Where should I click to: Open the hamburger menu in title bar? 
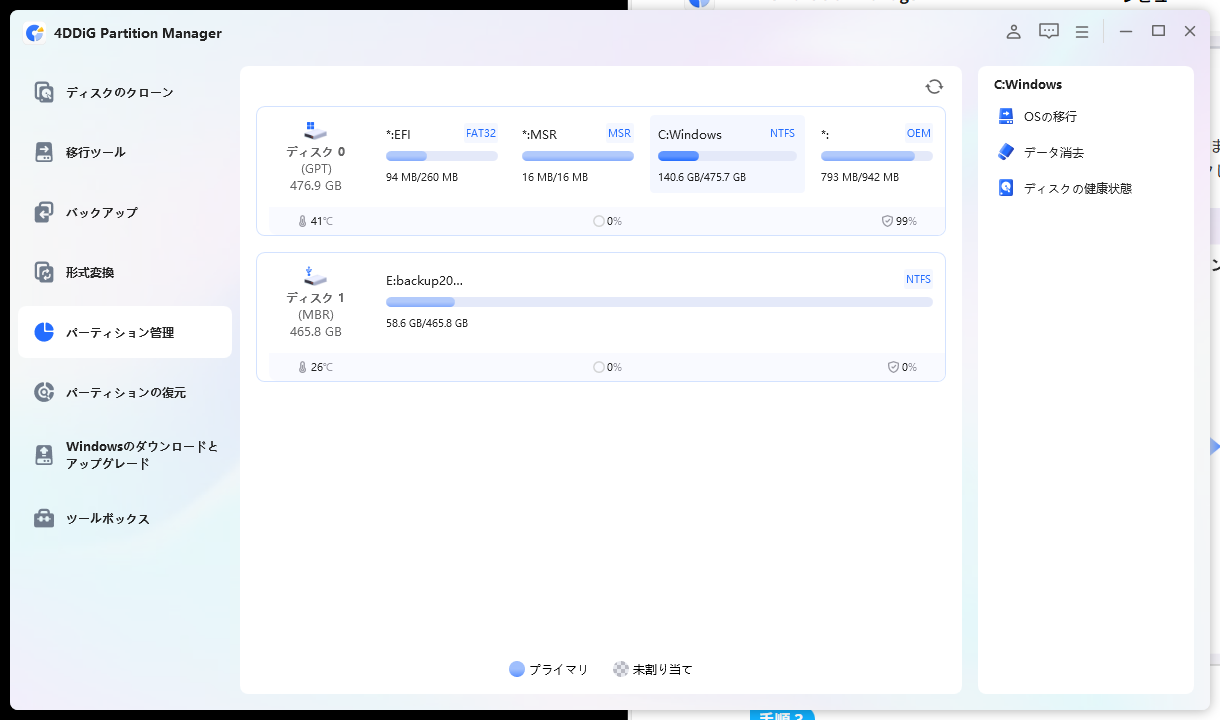pyautogui.click(x=1082, y=32)
